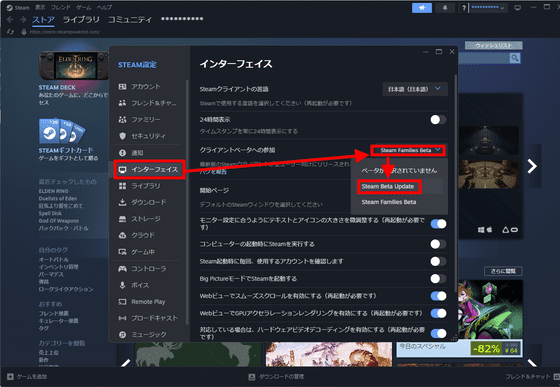The image size is (560, 387).
Task: Open ELDEN RING in recently viewed list
Action: tap(54, 191)
